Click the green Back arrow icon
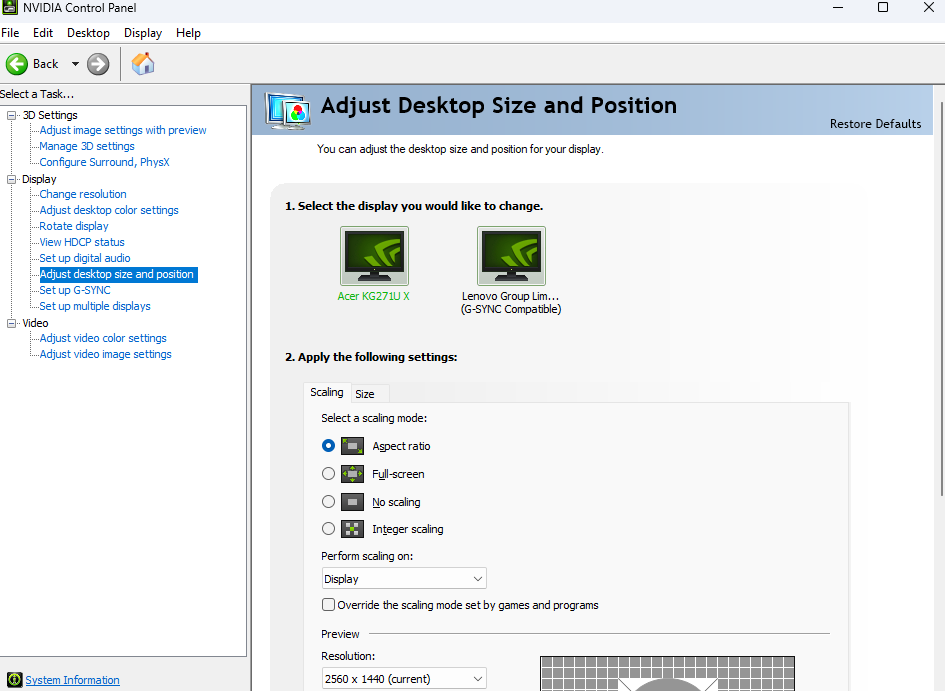 (17, 64)
